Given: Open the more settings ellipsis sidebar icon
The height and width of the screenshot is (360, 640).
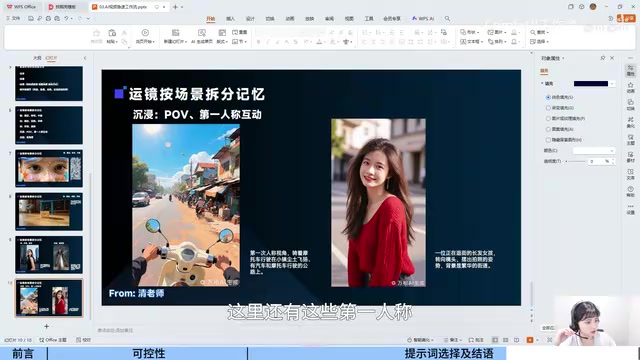Looking at the screenshot, I should (x=631, y=209).
